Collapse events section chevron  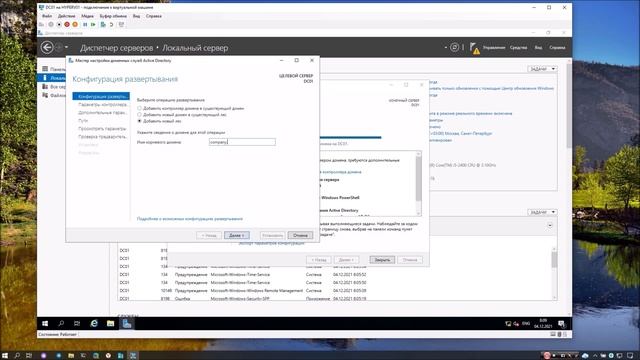coord(550,225)
